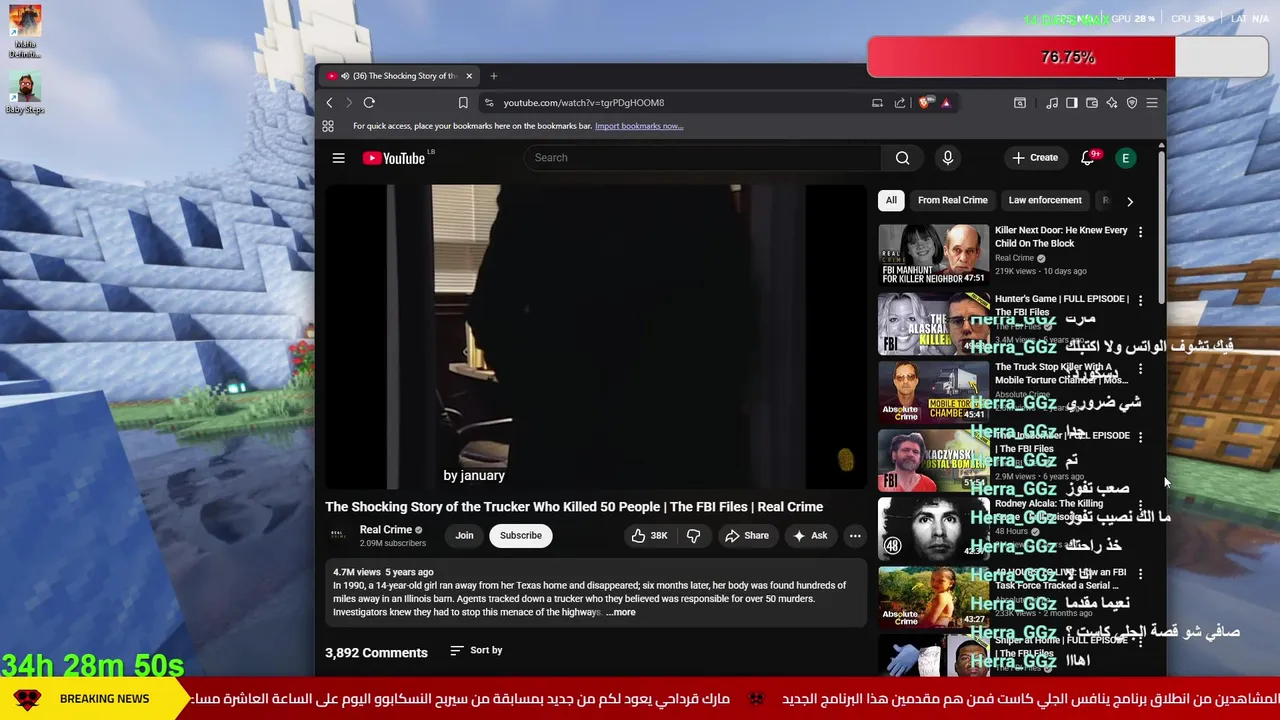Screen dimensions: 1280x720
Task: Open Mafia Definitive desktop shortcut
Action: (x=25, y=32)
